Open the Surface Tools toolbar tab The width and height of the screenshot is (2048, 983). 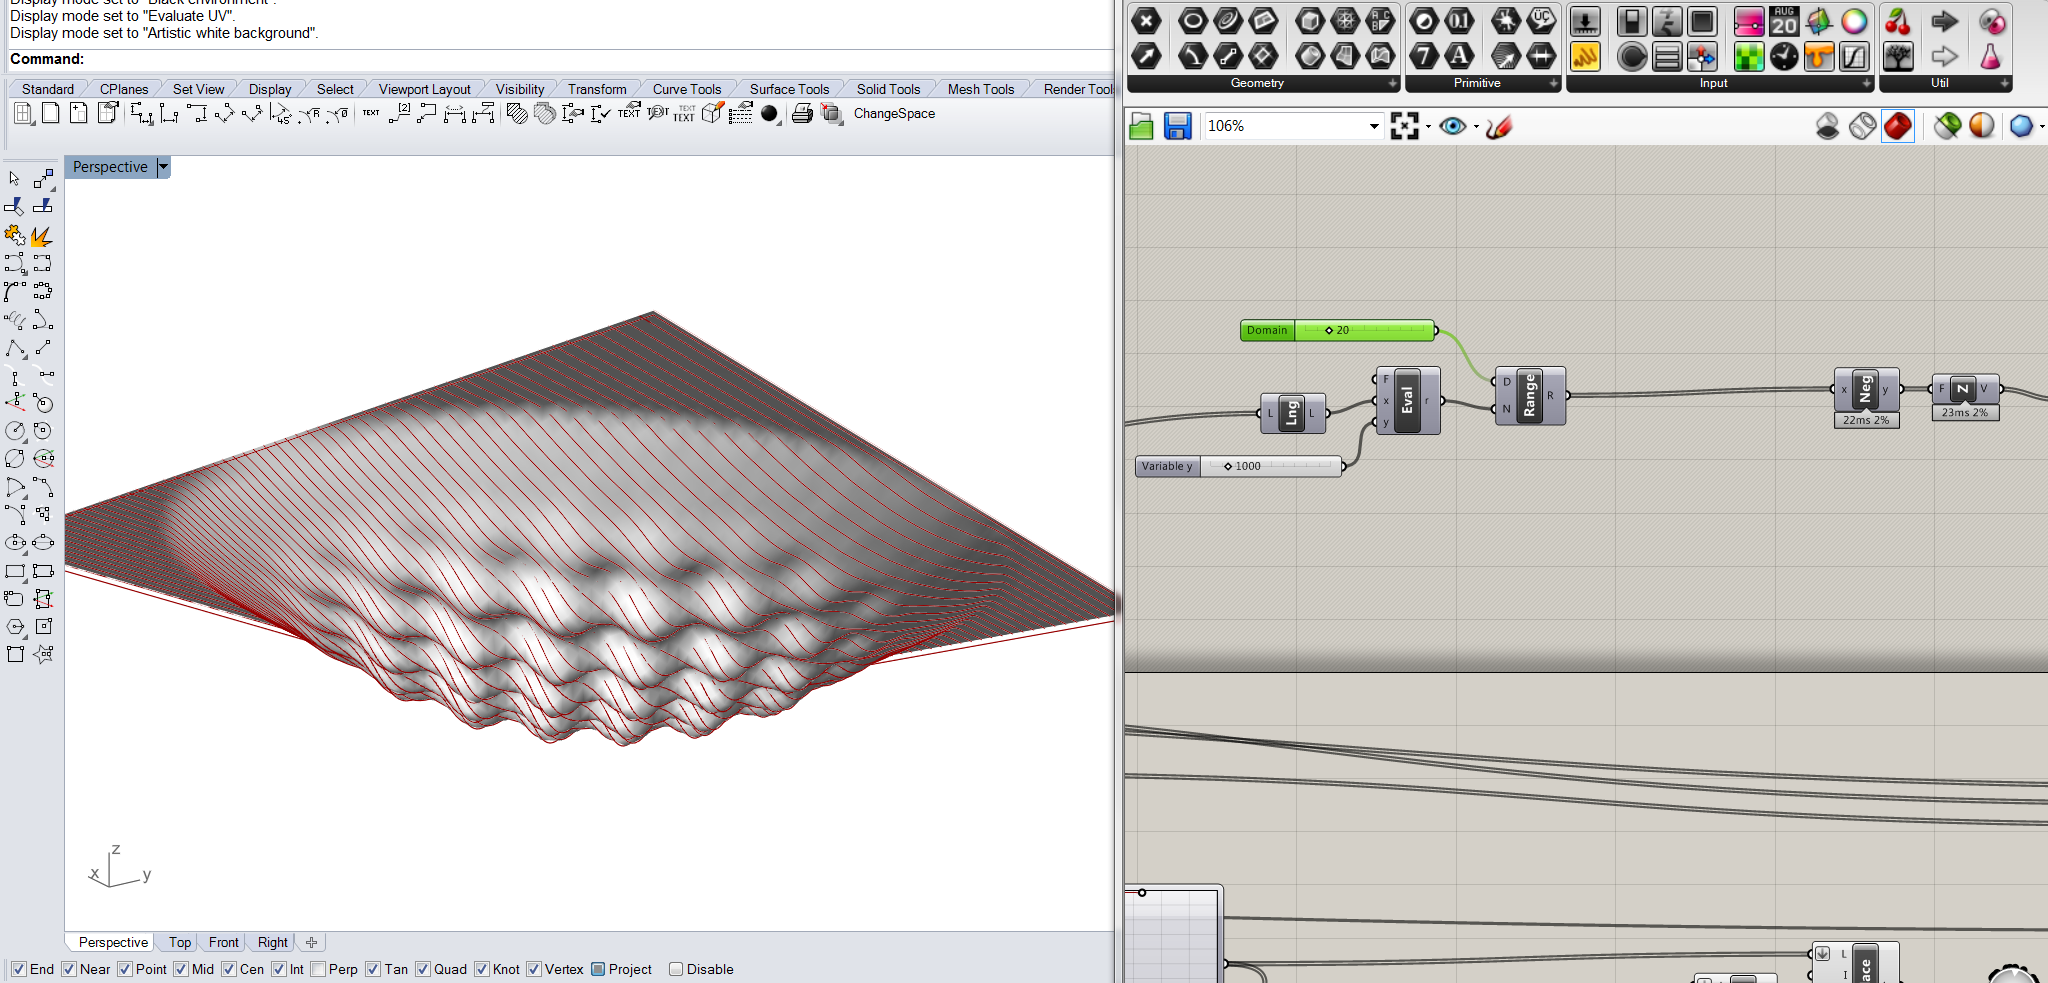pos(790,89)
